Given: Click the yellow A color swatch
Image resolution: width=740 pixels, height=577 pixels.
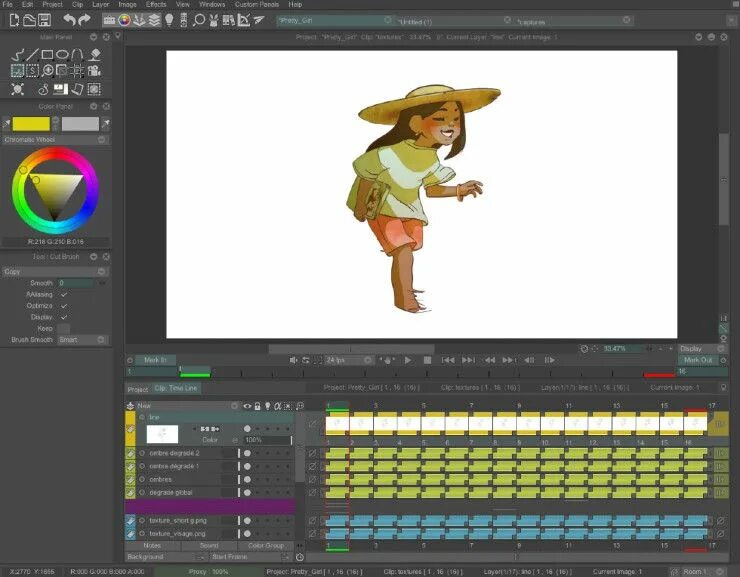Looking at the screenshot, I should 31,124.
